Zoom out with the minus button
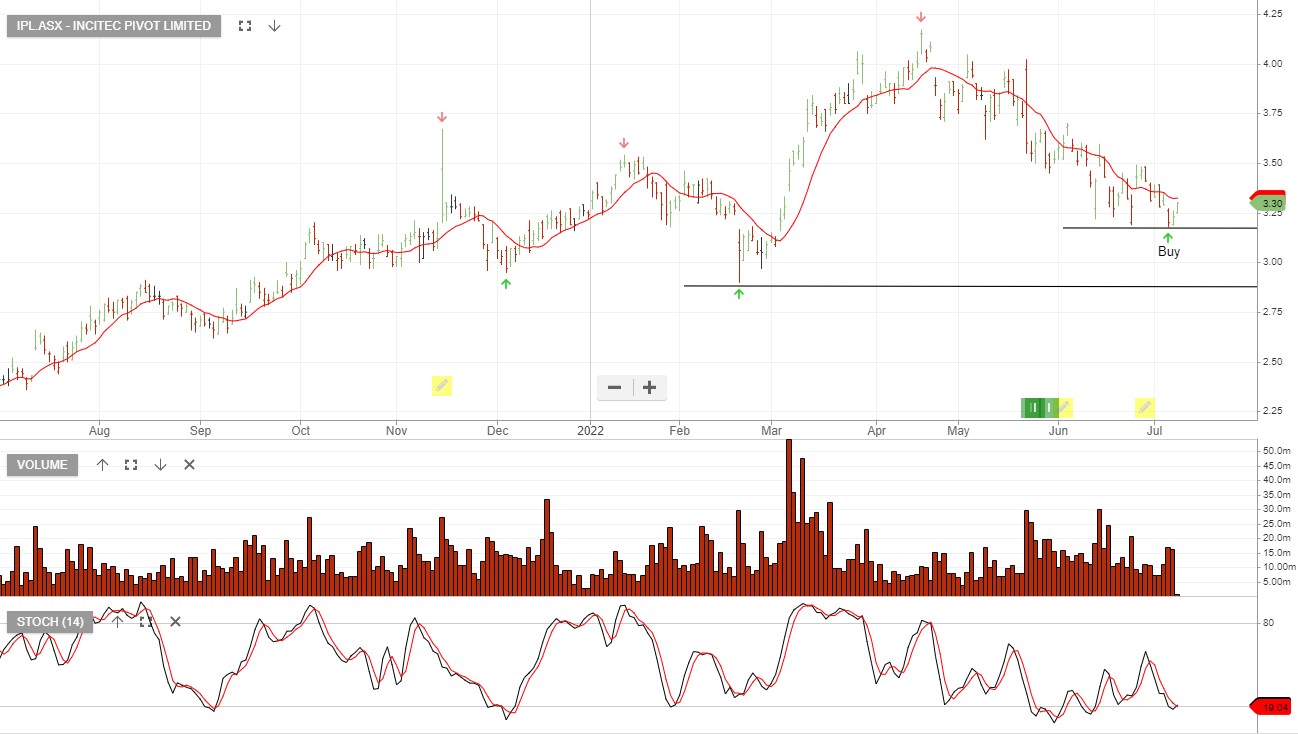This screenshot has width=1298, height=735. [x=614, y=388]
